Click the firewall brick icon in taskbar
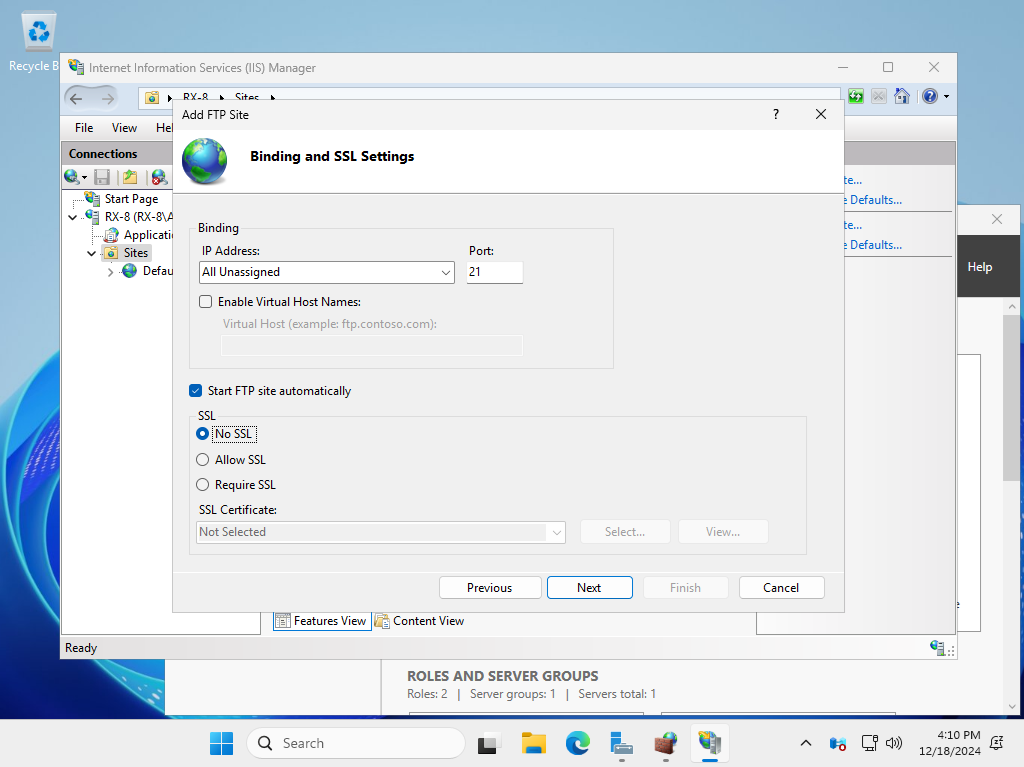Screen dimensions: 1024x767 (x=665, y=743)
